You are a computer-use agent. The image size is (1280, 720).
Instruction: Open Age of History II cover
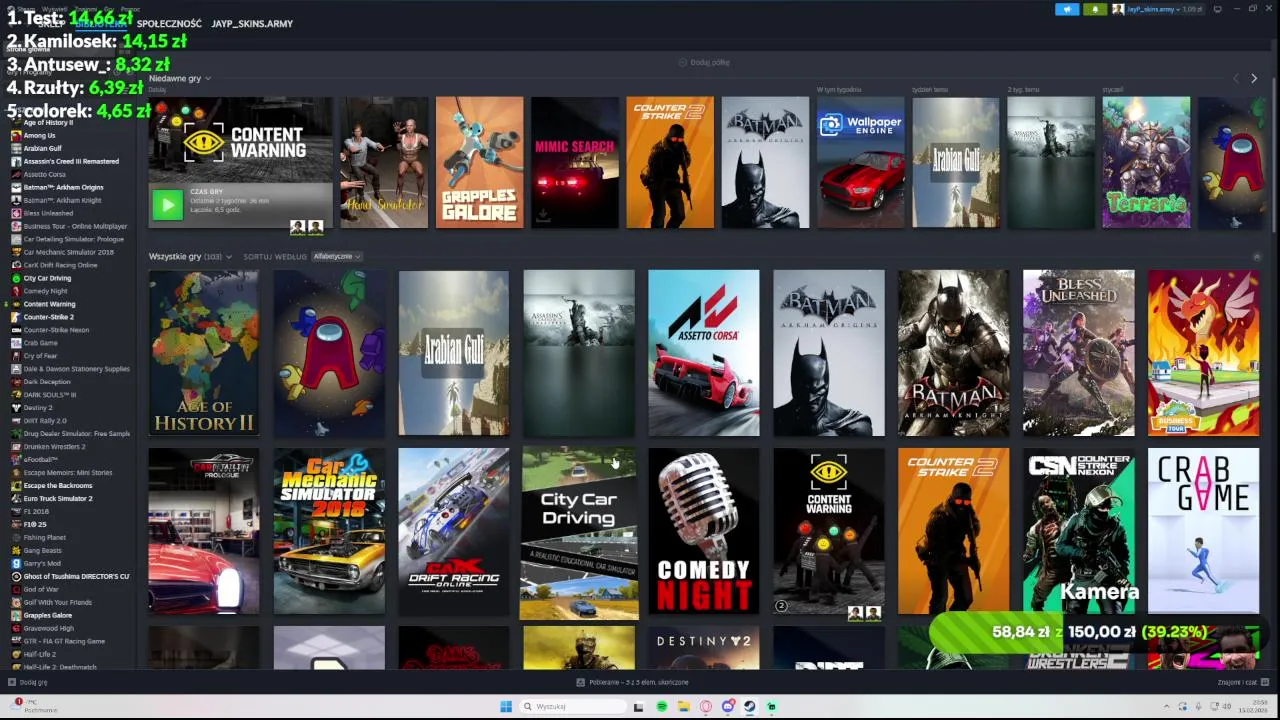(204, 353)
